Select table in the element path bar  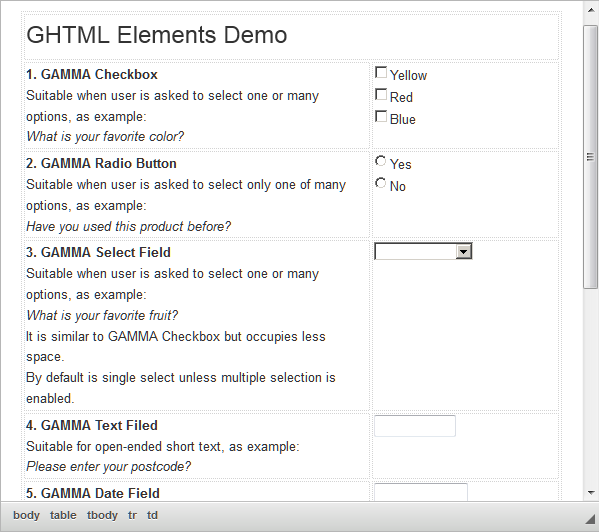pos(63,515)
